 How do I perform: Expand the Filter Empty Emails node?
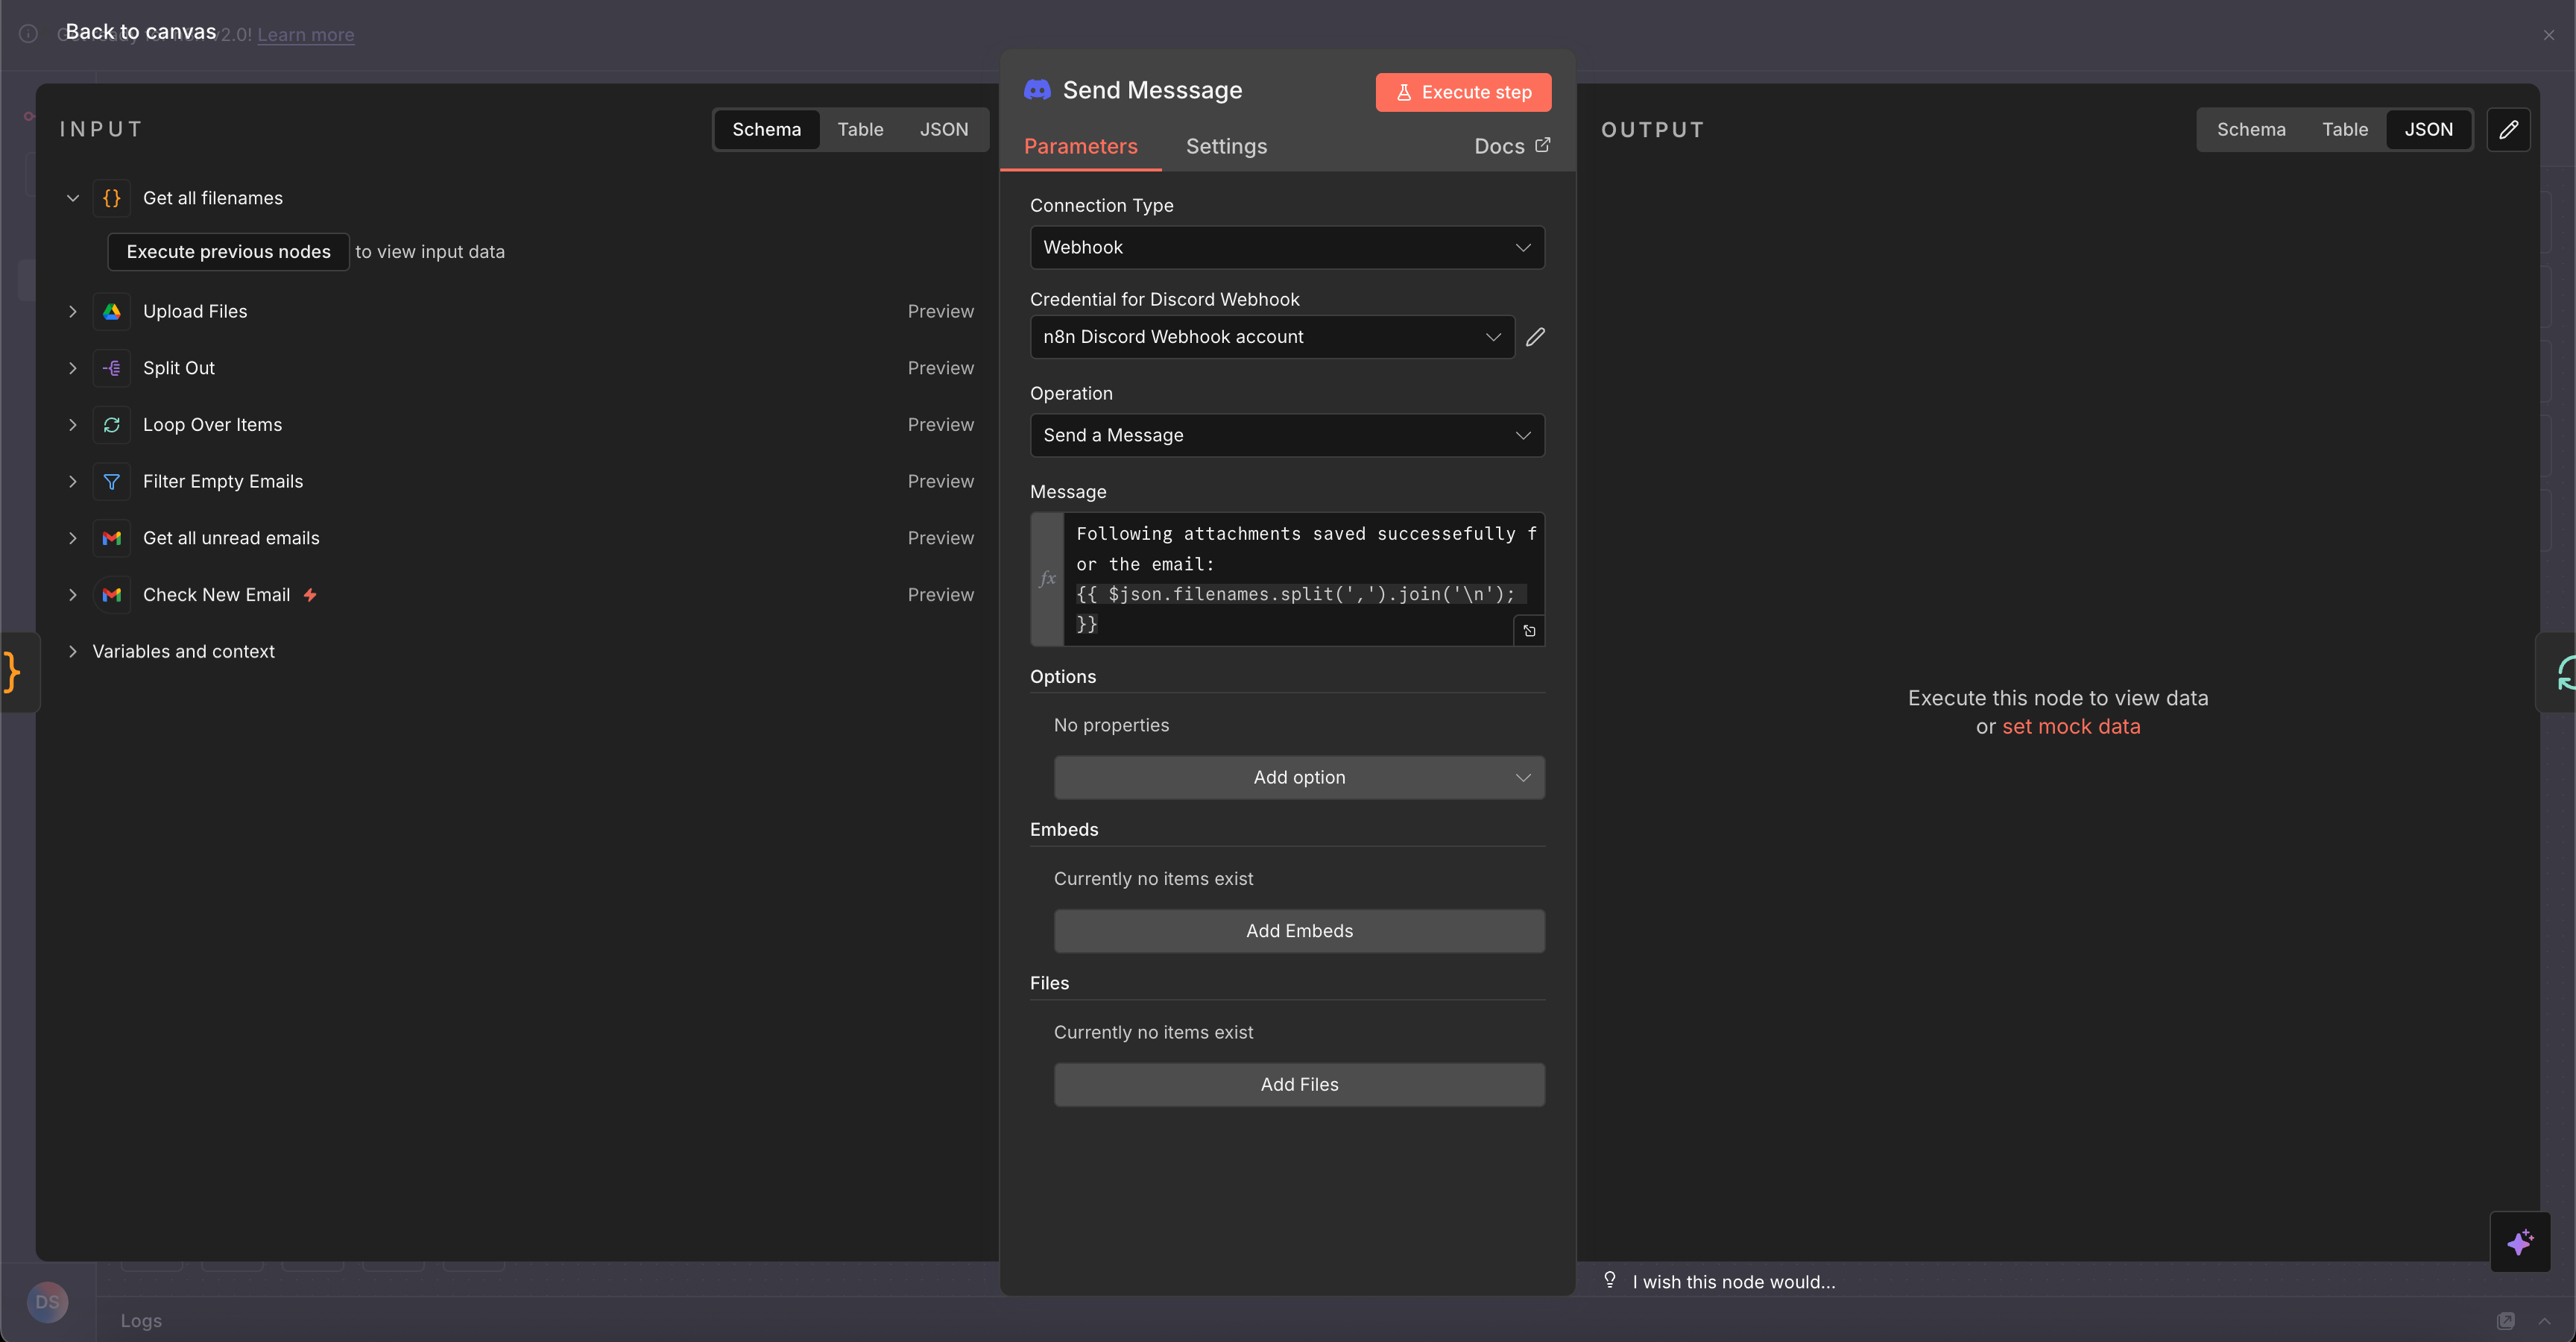pyautogui.click(x=73, y=481)
